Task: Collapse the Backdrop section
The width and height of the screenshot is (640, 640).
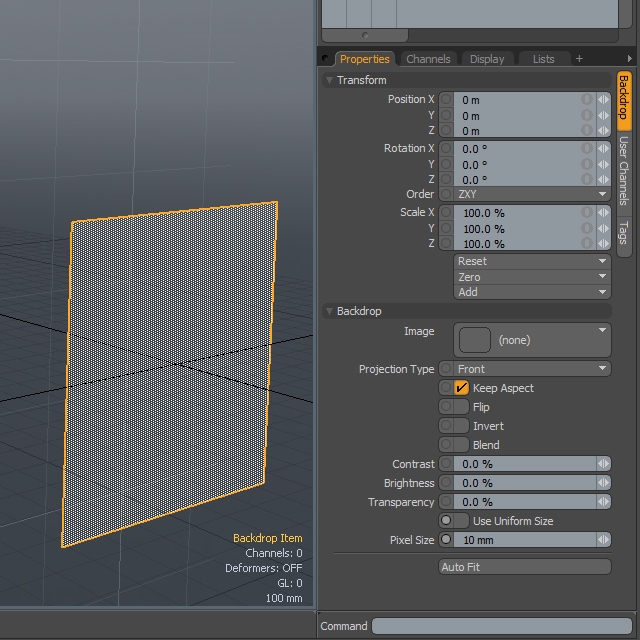Action: (x=329, y=311)
